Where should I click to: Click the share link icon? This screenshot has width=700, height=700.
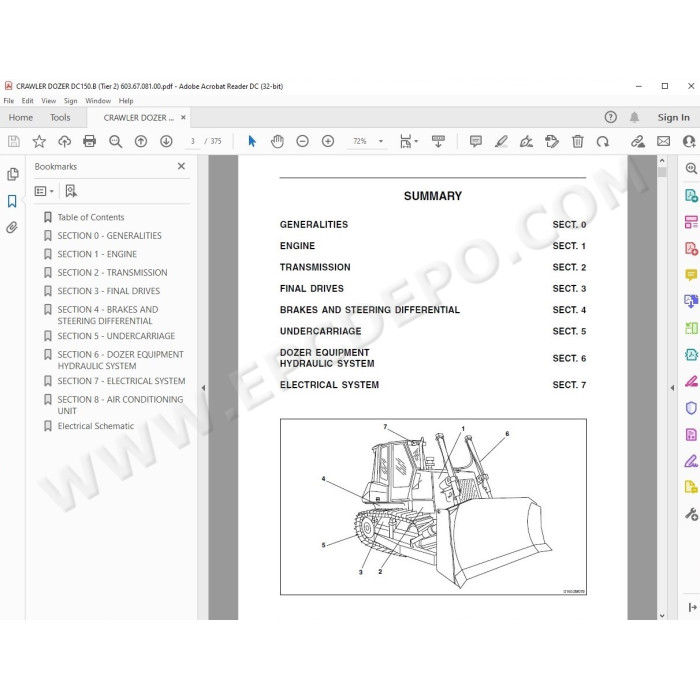point(638,142)
